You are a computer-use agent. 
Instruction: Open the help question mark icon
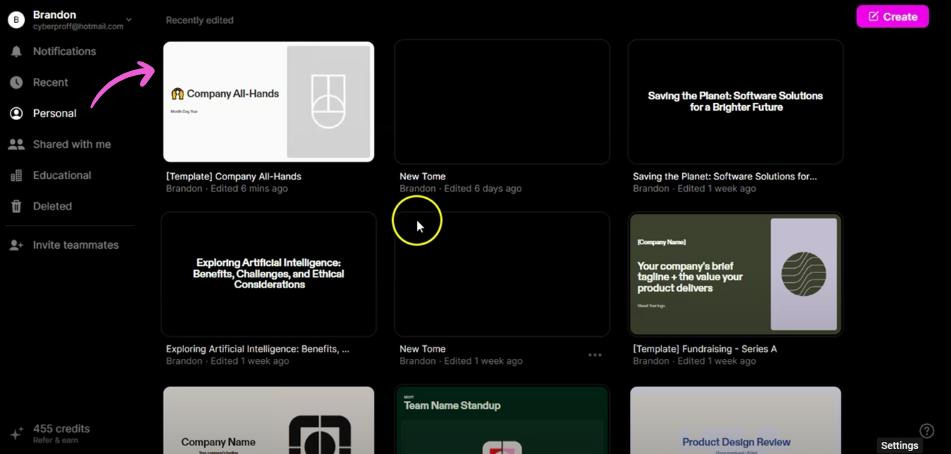pos(927,431)
